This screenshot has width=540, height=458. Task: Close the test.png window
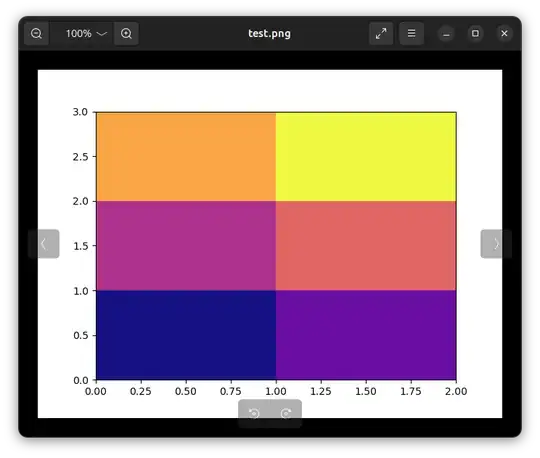click(x=504, y=33)
